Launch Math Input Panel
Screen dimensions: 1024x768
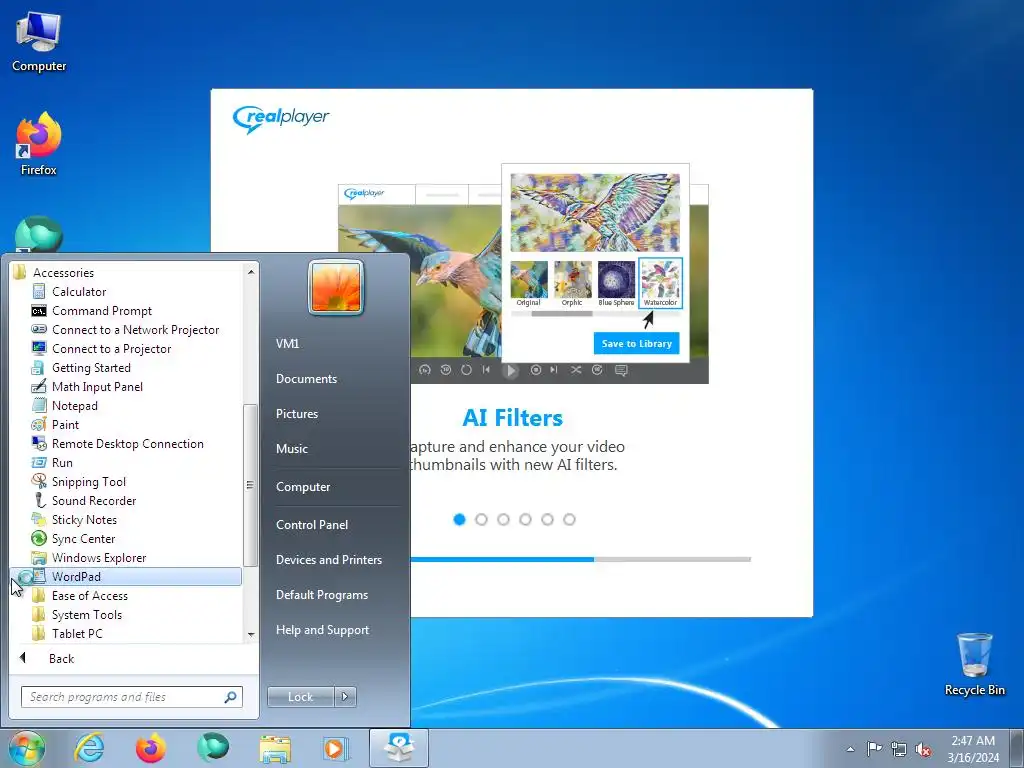(97, 386)
